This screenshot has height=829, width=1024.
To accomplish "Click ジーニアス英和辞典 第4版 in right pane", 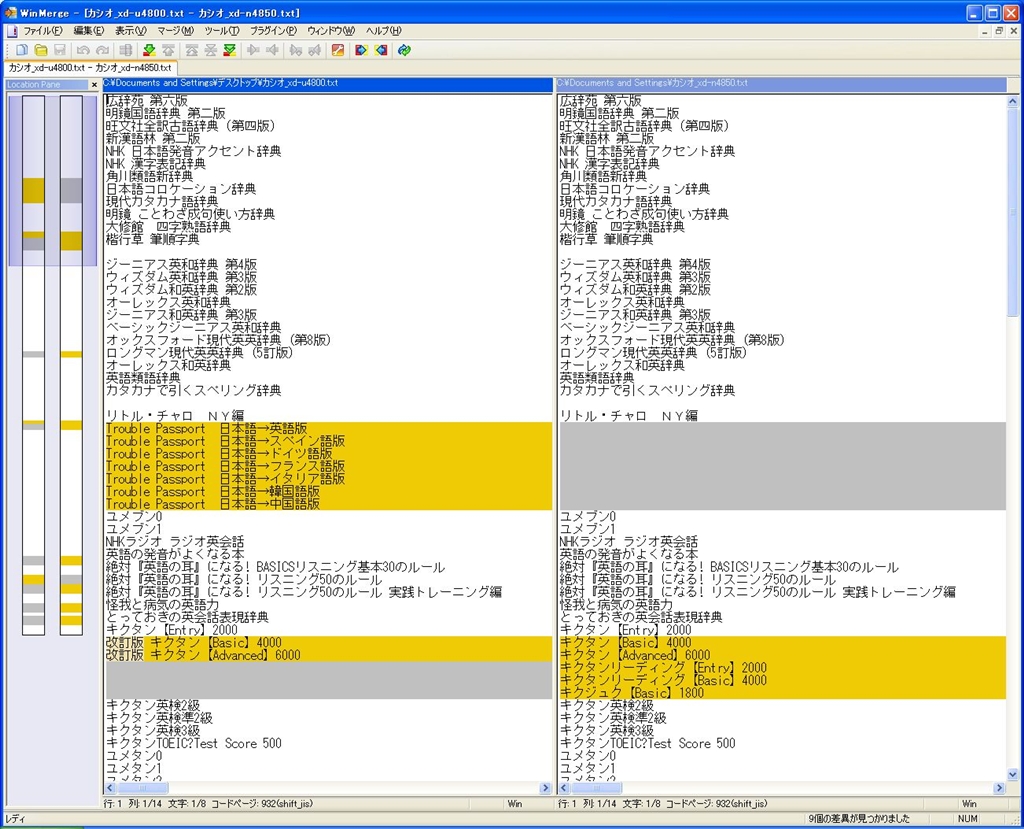I will pos(635,265).
